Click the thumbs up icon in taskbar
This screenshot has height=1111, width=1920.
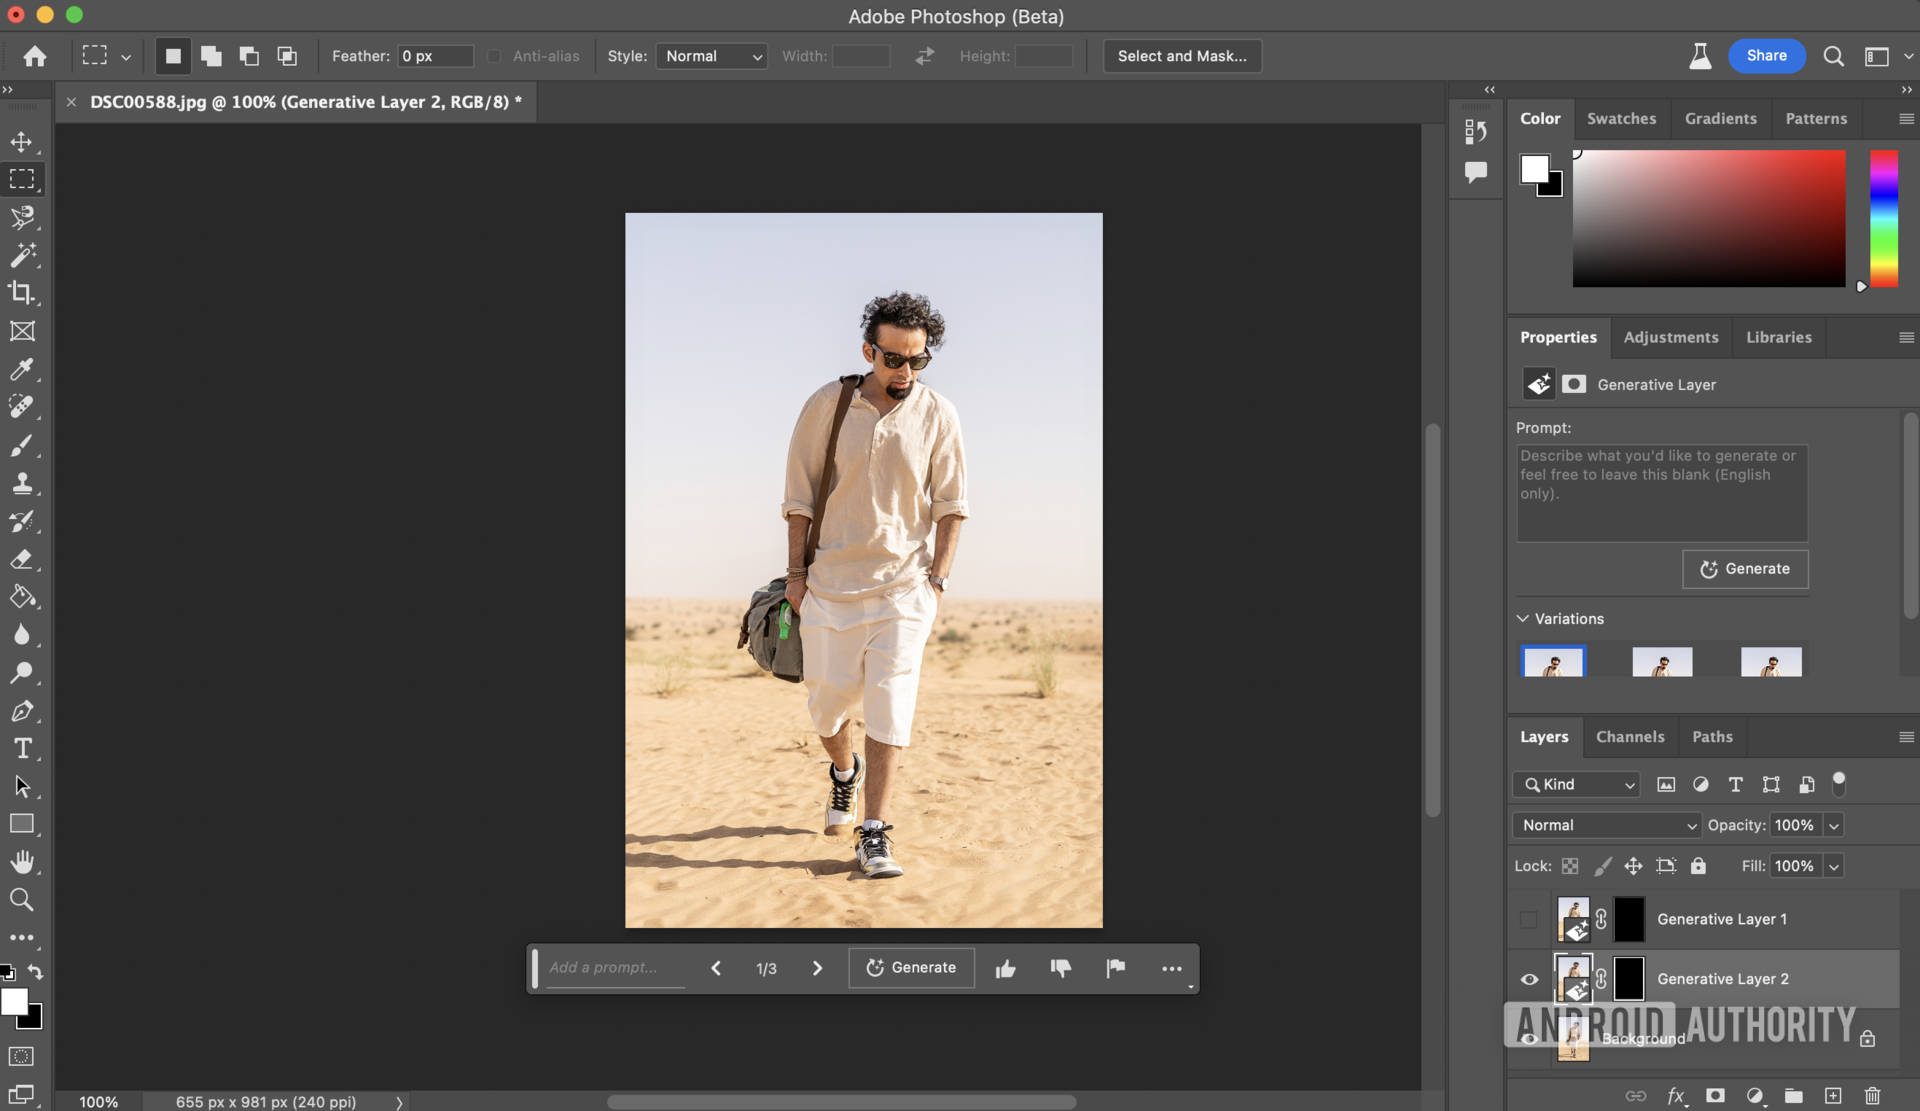coord(1005,968)
